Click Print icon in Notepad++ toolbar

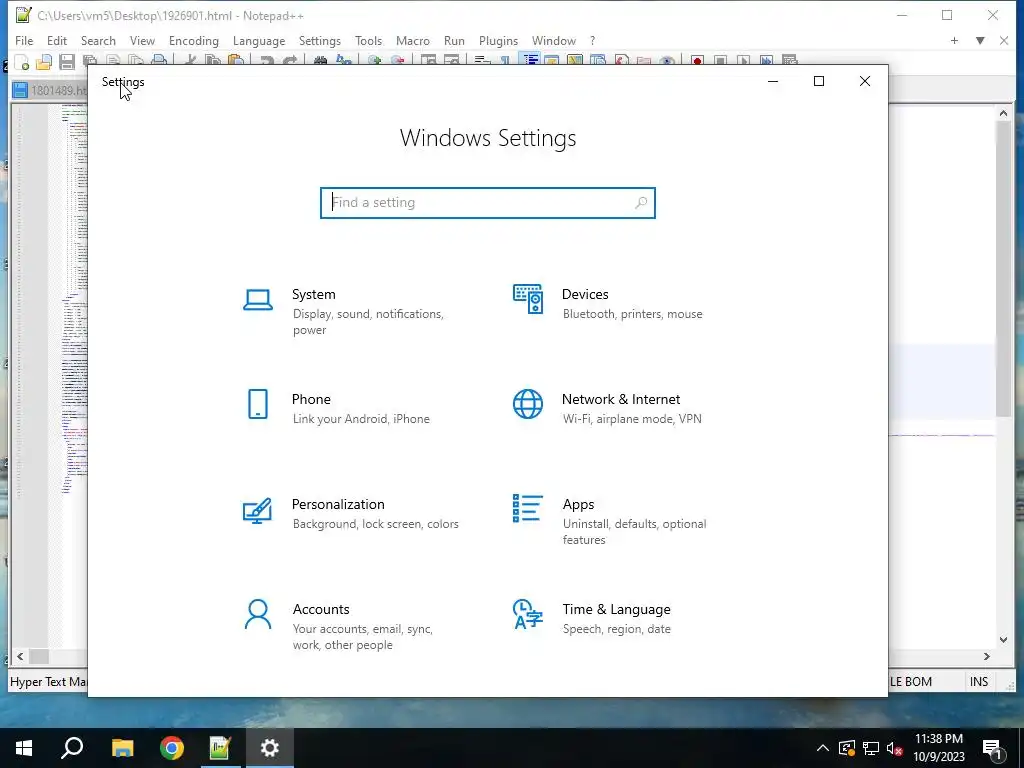tap(159, 61)
